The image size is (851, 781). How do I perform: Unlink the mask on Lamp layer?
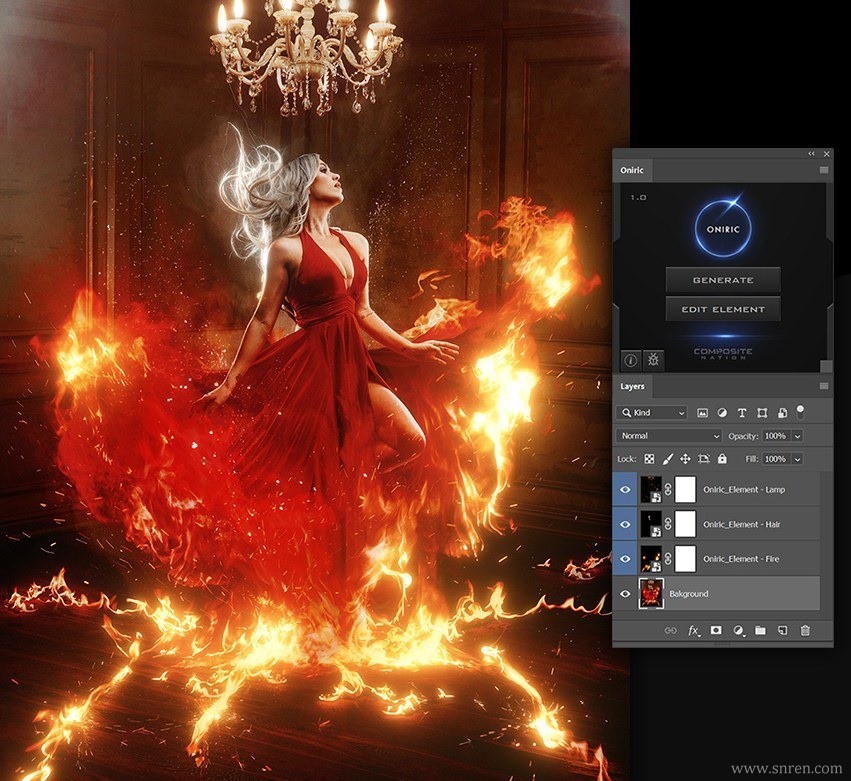[x=669, y=490]
